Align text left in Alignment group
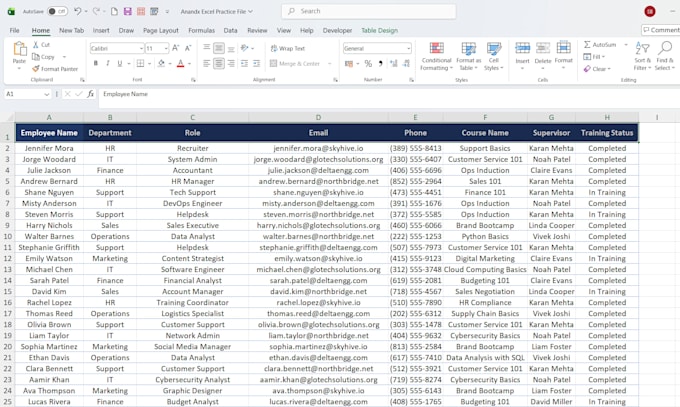 click(207, 64)
